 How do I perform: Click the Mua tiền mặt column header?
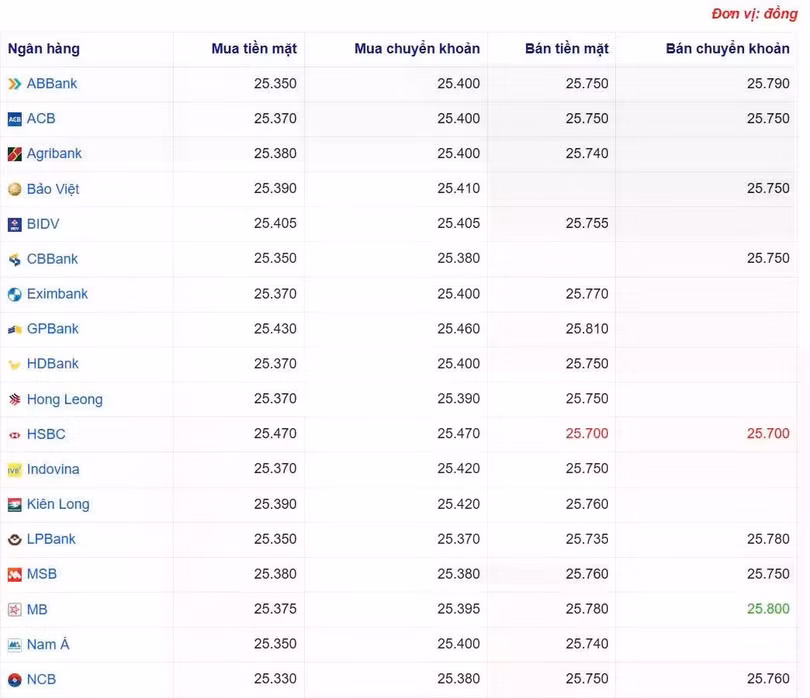pos(254,49)
